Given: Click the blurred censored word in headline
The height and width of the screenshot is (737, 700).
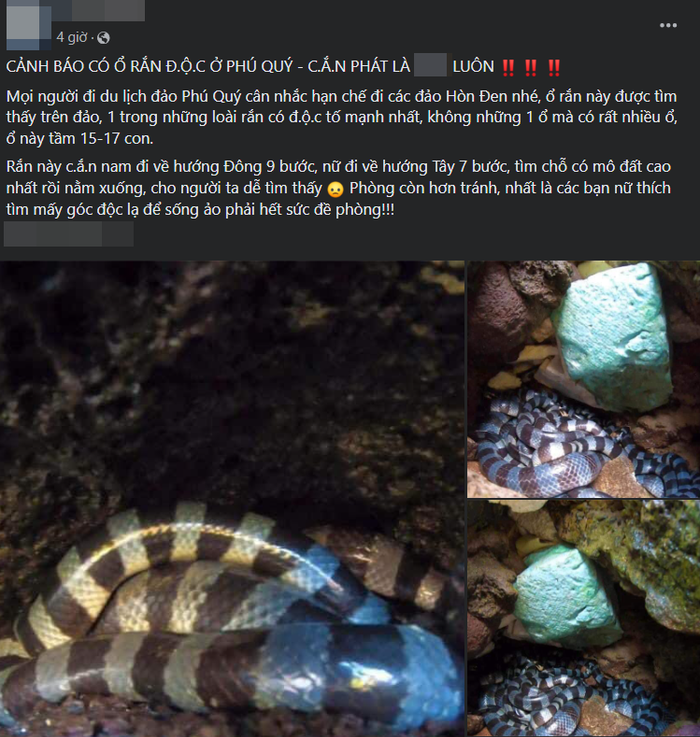Looking at the screenshot, I should (430, 65).
